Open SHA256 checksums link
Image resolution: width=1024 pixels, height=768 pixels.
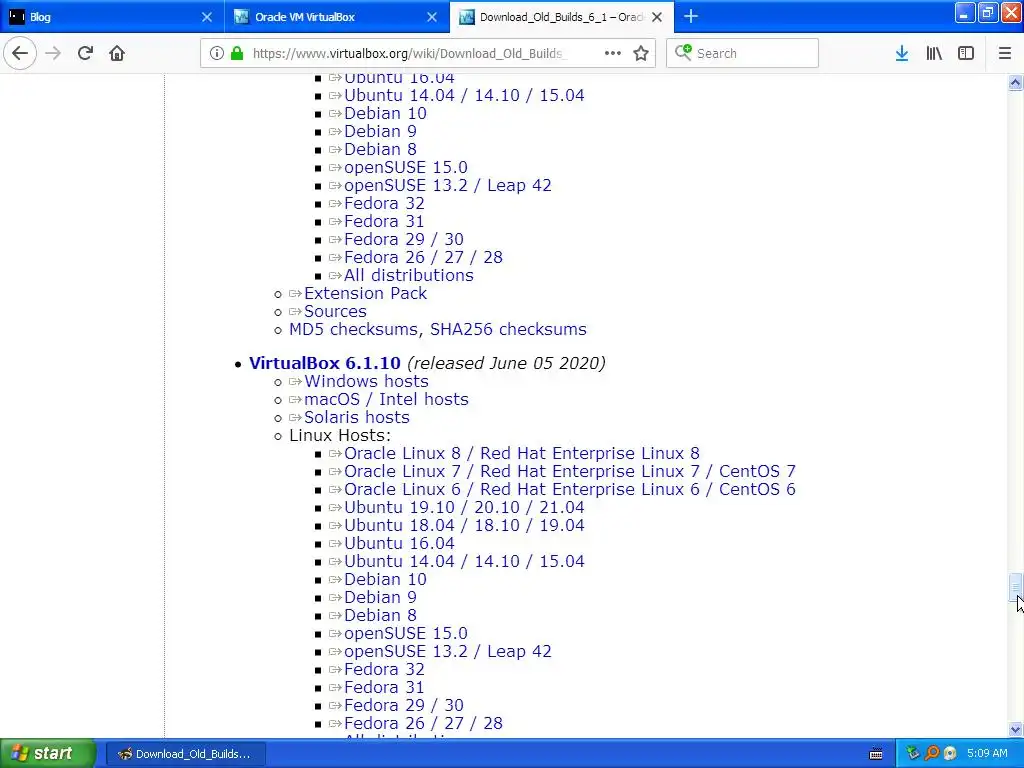coord(508,329)
